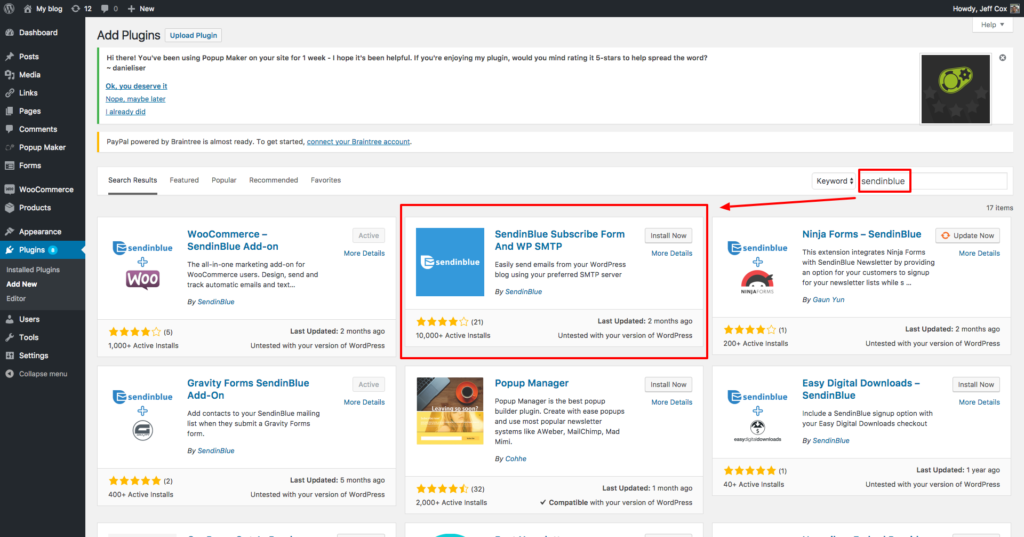1024x537 pixels.
Task: Click the Products box icon in sidebar
Action: (x=10, y=208)
